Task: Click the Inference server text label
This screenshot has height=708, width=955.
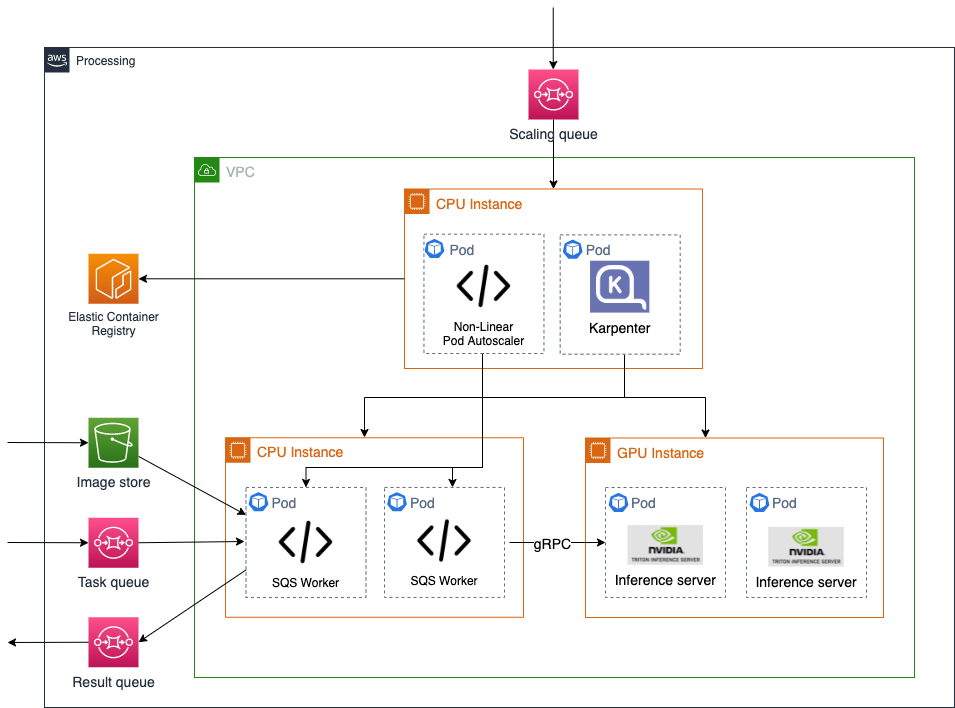Action: coord(664,580)
